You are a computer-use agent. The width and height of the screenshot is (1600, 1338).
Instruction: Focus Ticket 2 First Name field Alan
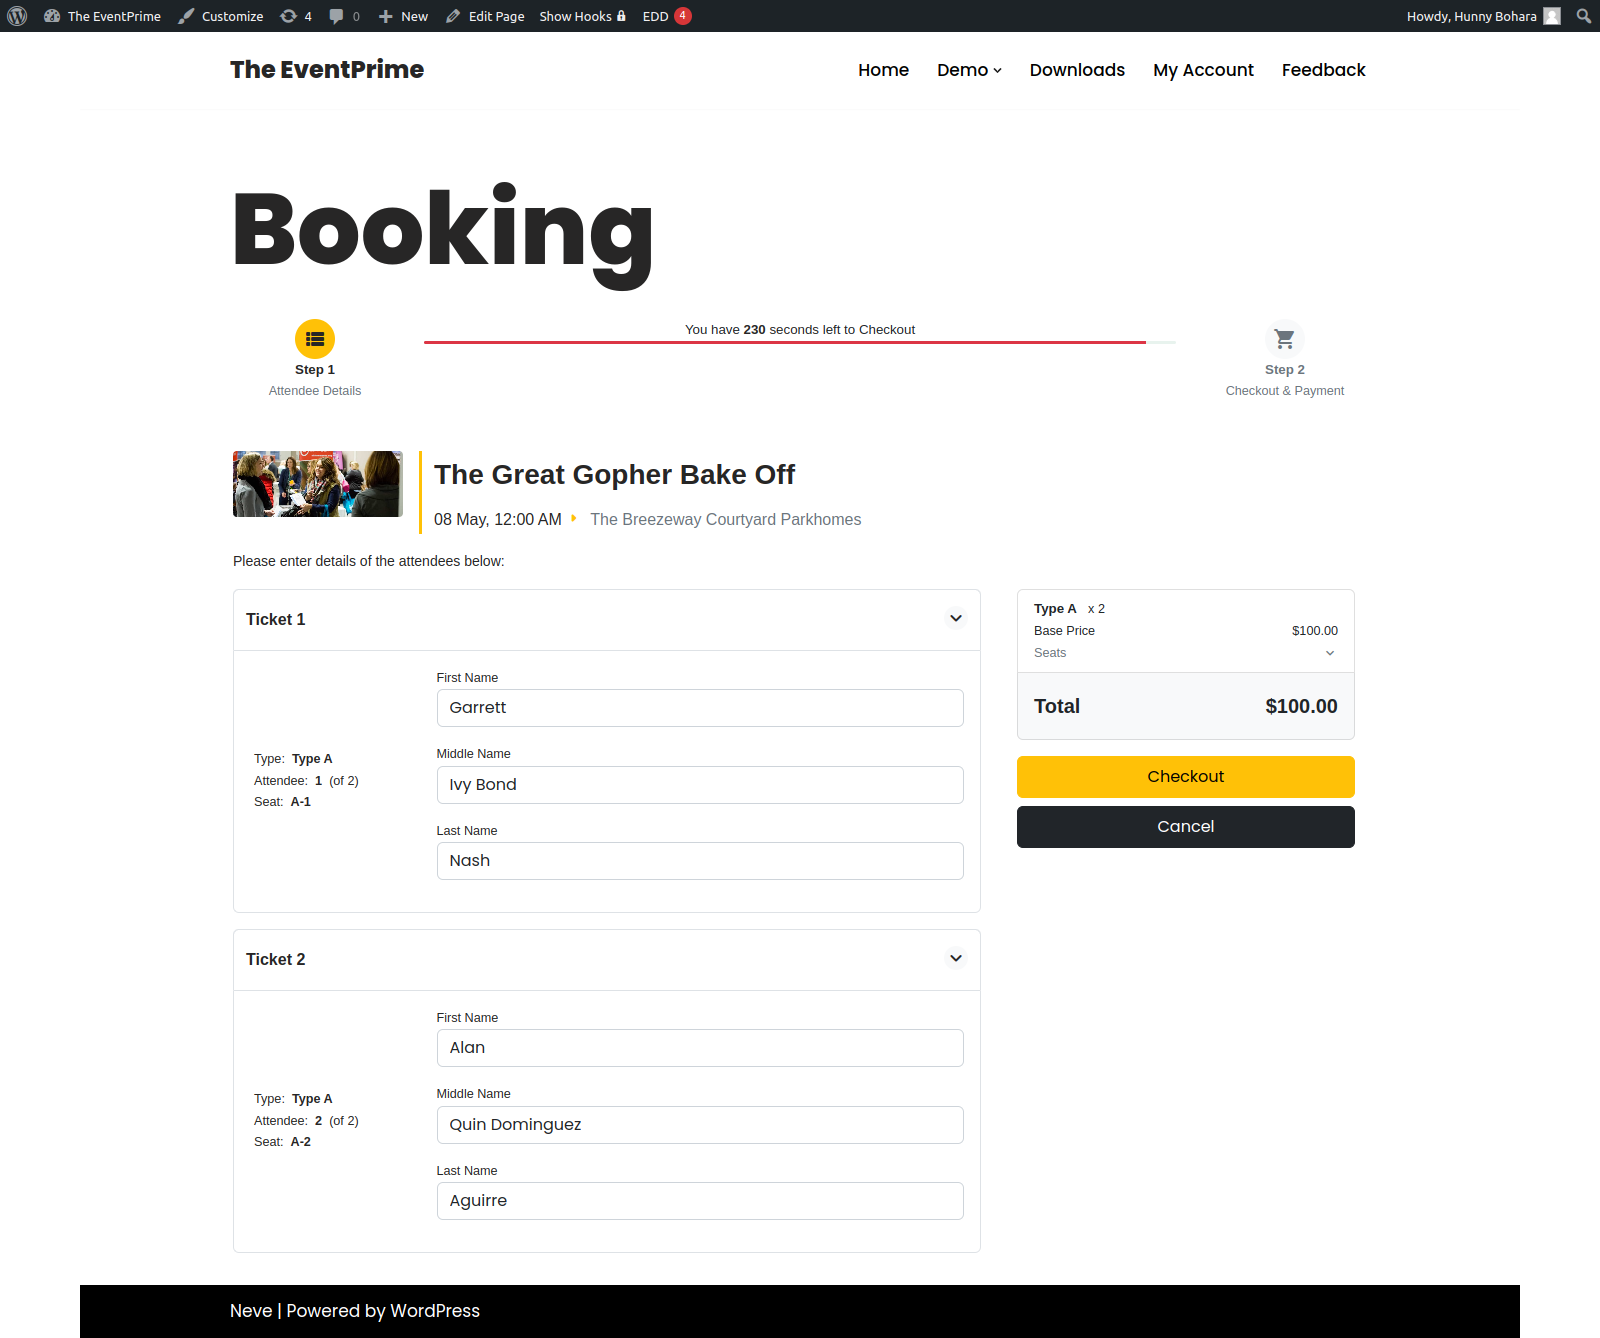tap(700, 1048)
